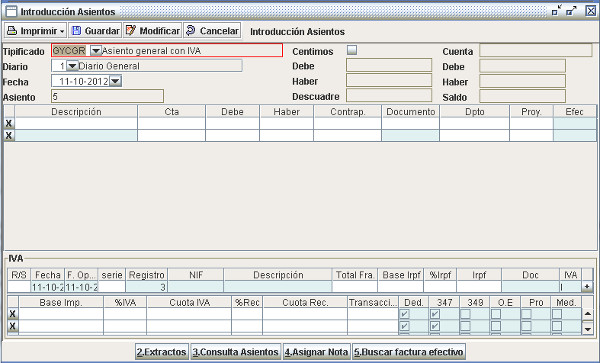Click the Saldo field
The image size is (600, 363).
point(522,96)
